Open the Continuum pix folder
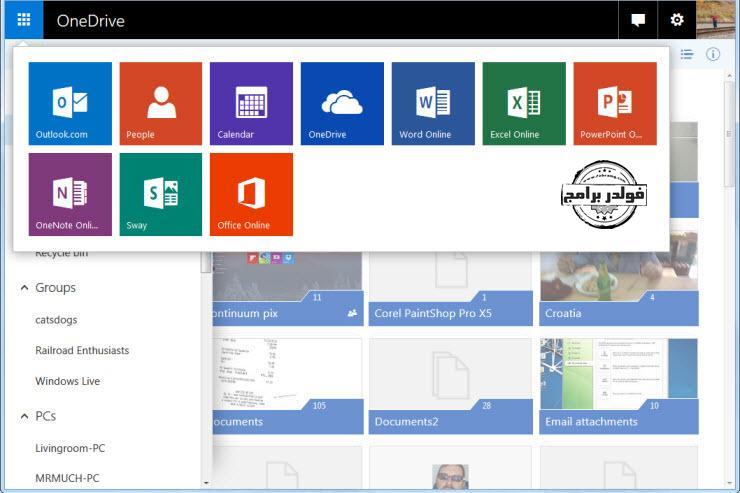The image size is (740, 493). pyautogui.click(x=288, y=288)
